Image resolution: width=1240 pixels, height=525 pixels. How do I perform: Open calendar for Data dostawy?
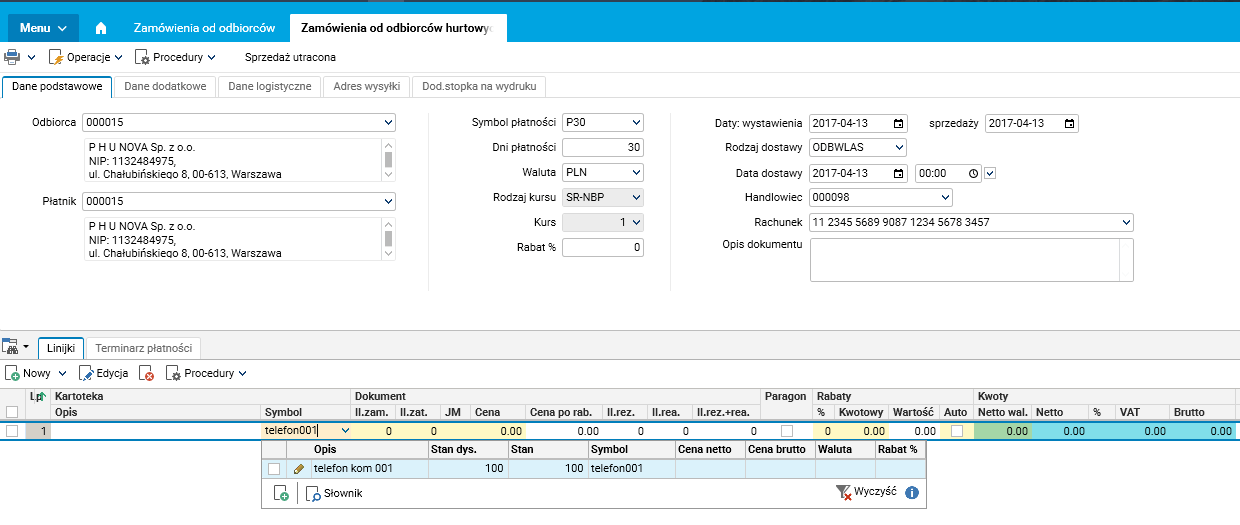(x=899, y=173)
